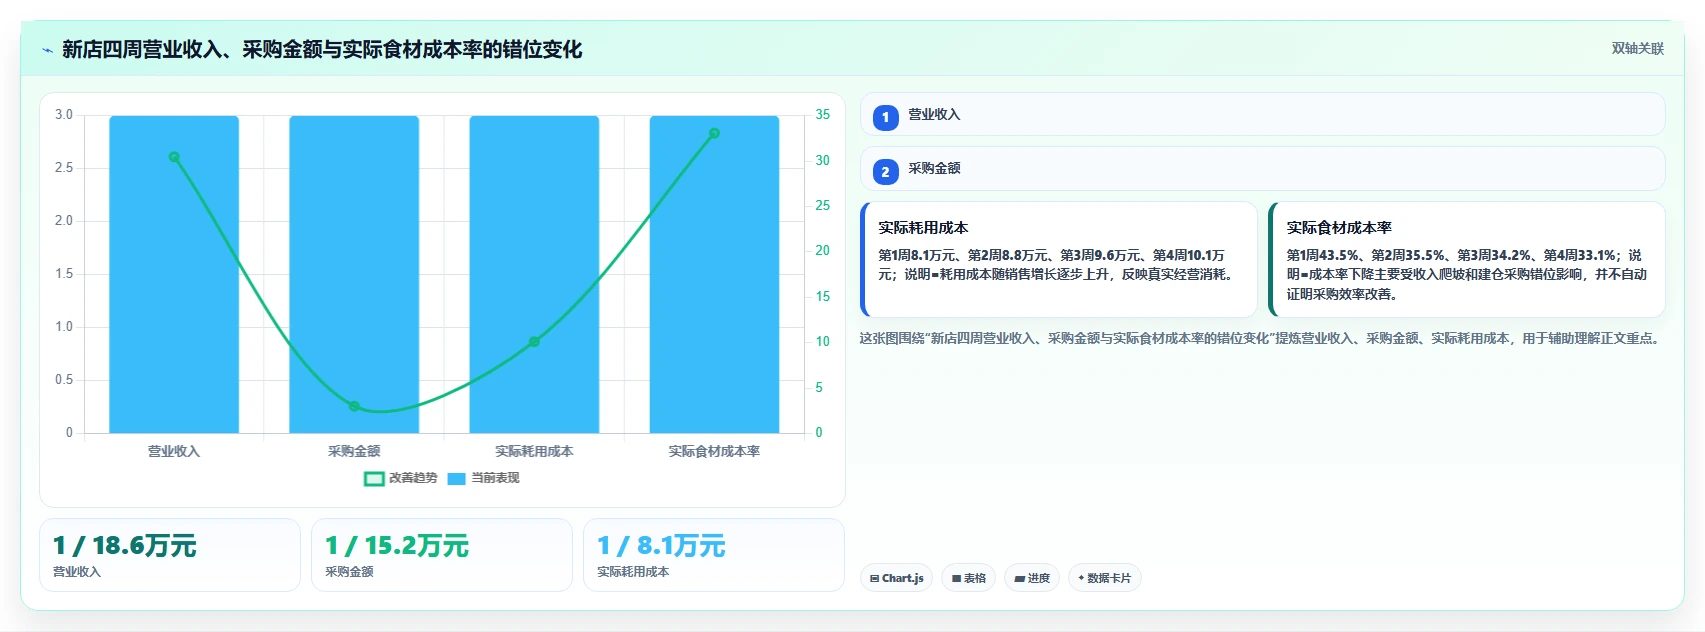
Task: Click the 进度 tag
Action: pyautogui.click(x=1032, y=578)
